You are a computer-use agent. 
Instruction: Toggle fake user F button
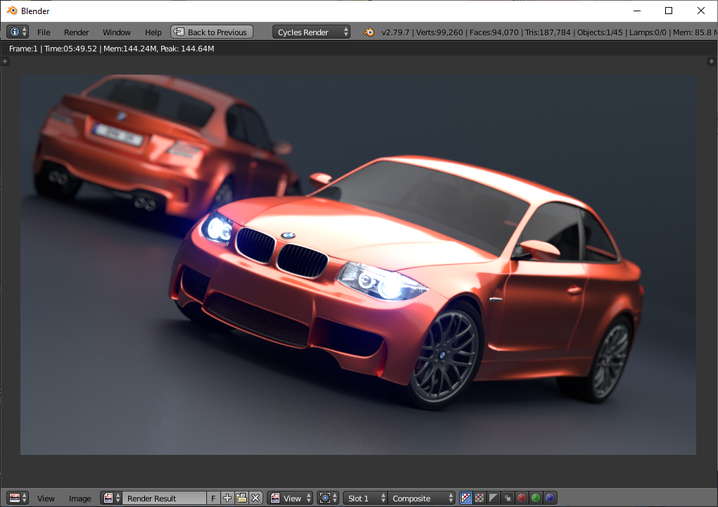(213, 498)
